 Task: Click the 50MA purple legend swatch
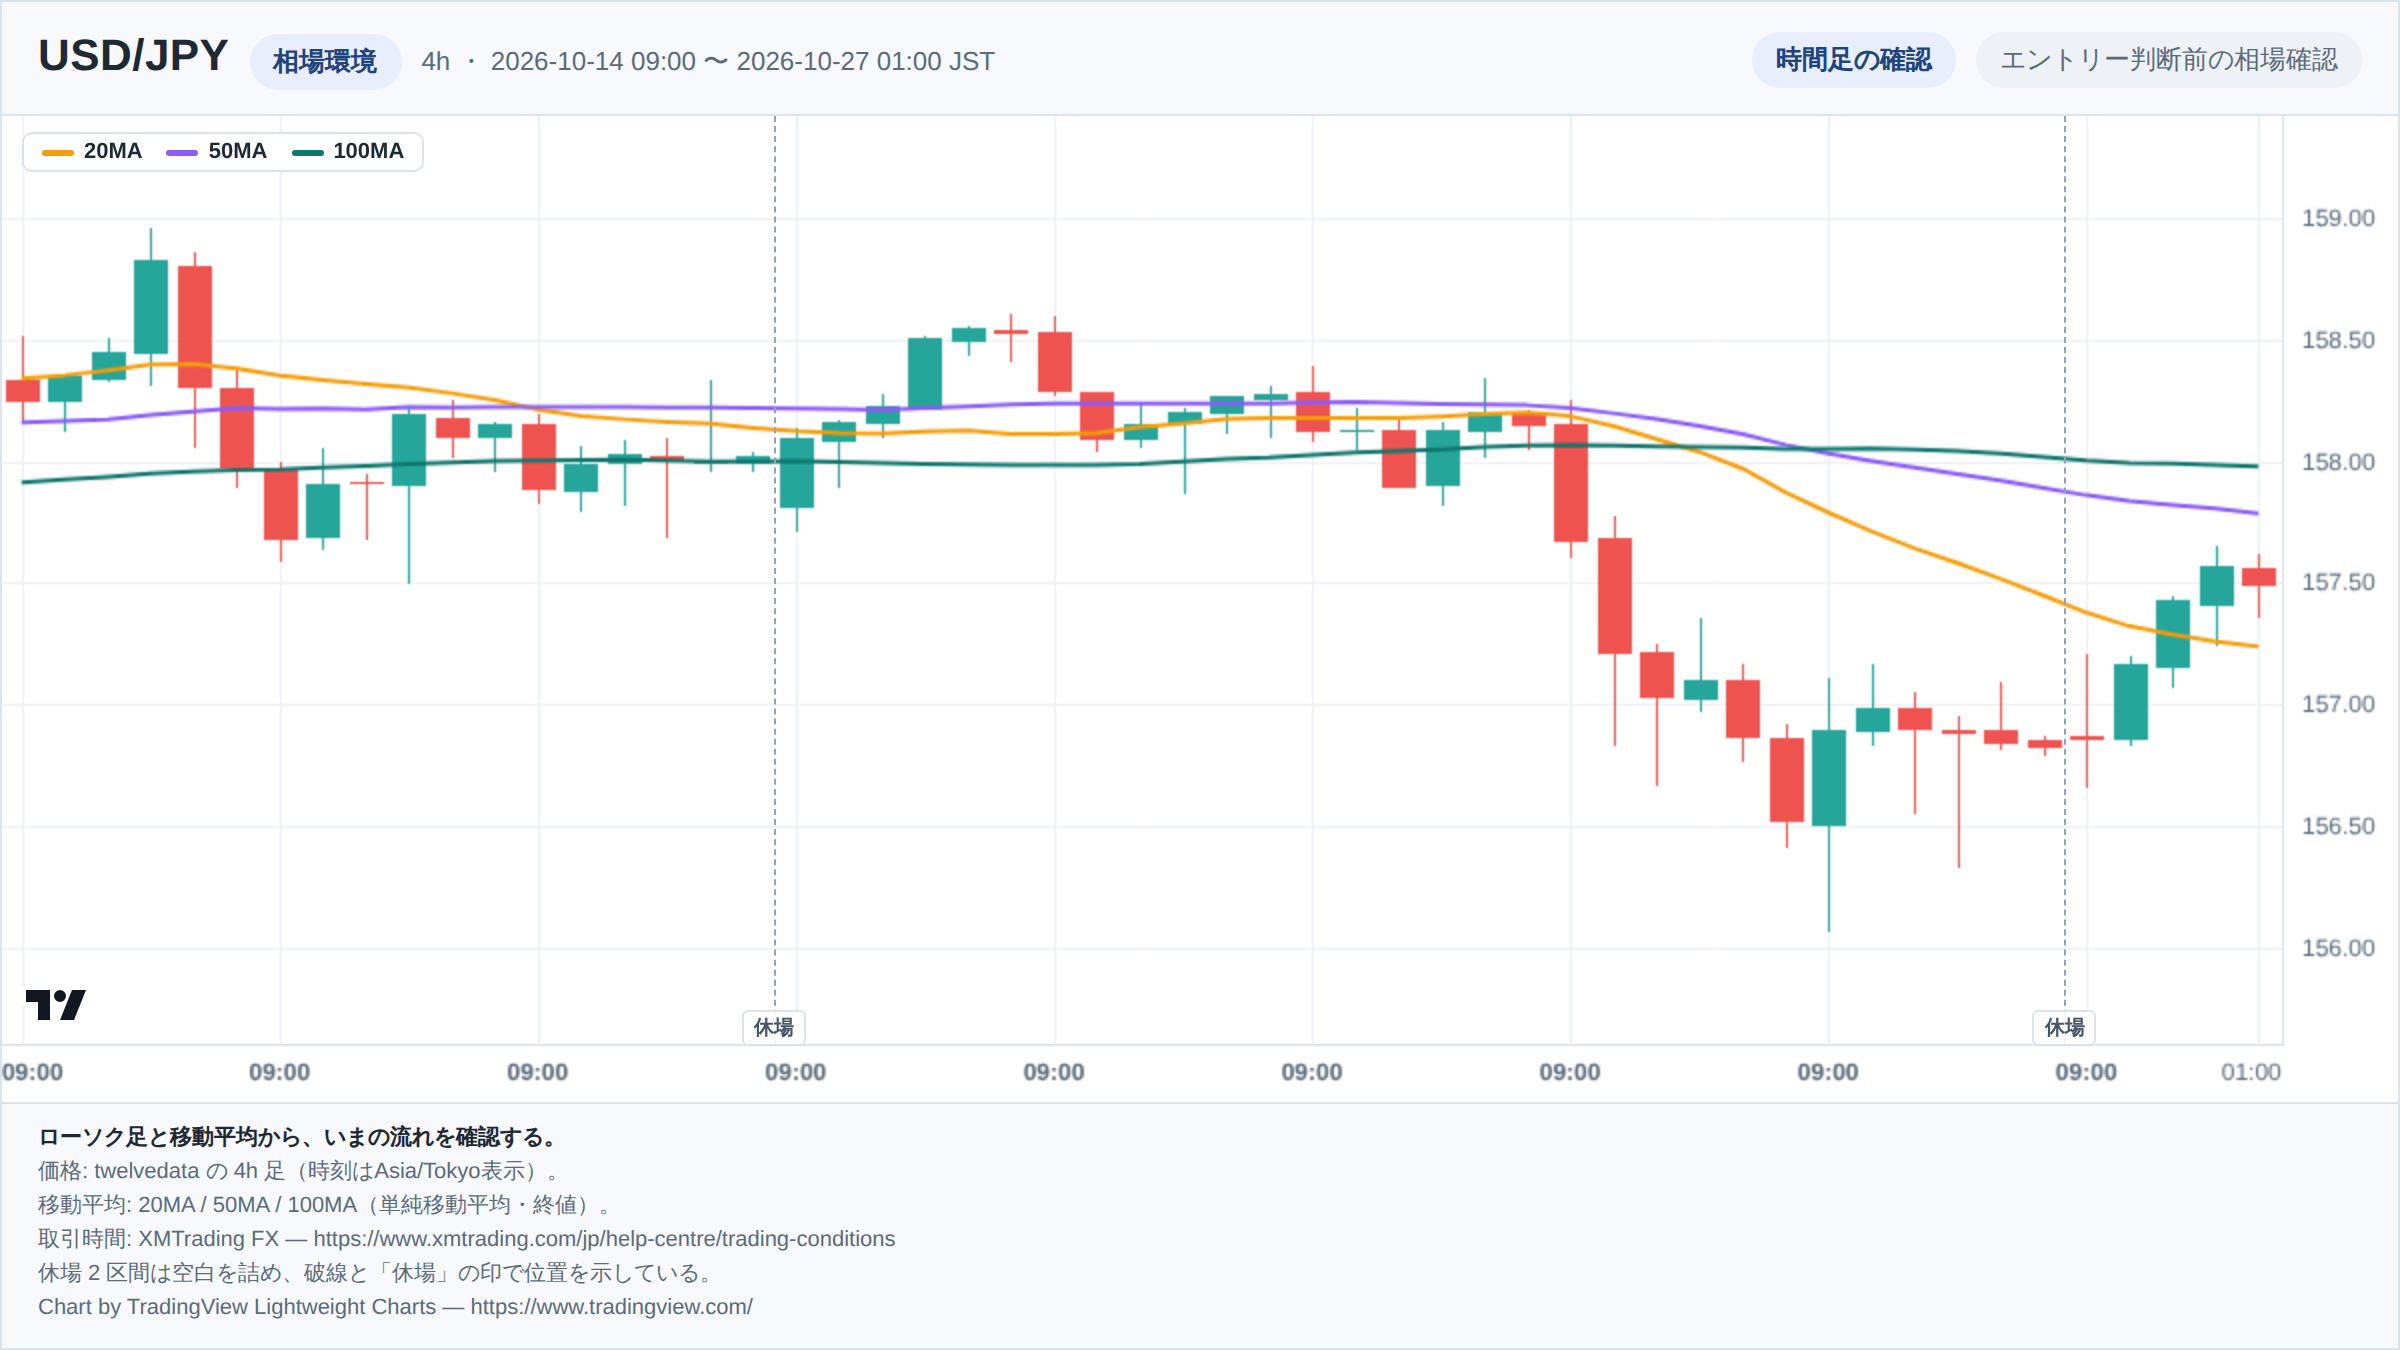182,152
